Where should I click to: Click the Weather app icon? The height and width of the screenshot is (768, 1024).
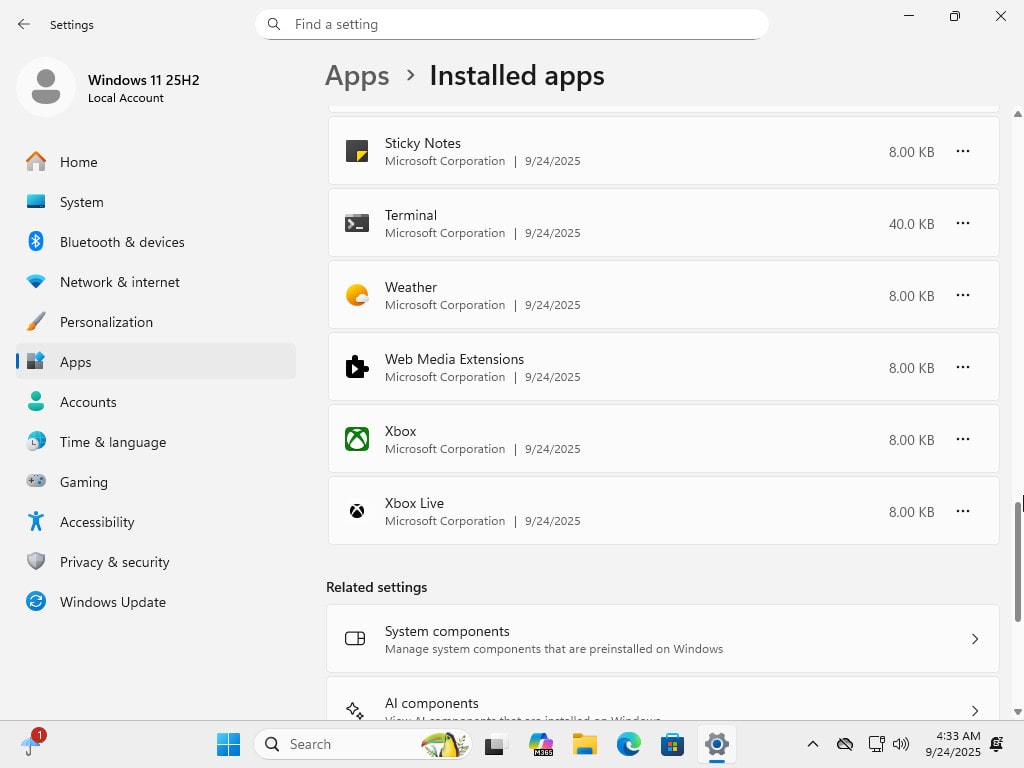[x=357, y=295]
